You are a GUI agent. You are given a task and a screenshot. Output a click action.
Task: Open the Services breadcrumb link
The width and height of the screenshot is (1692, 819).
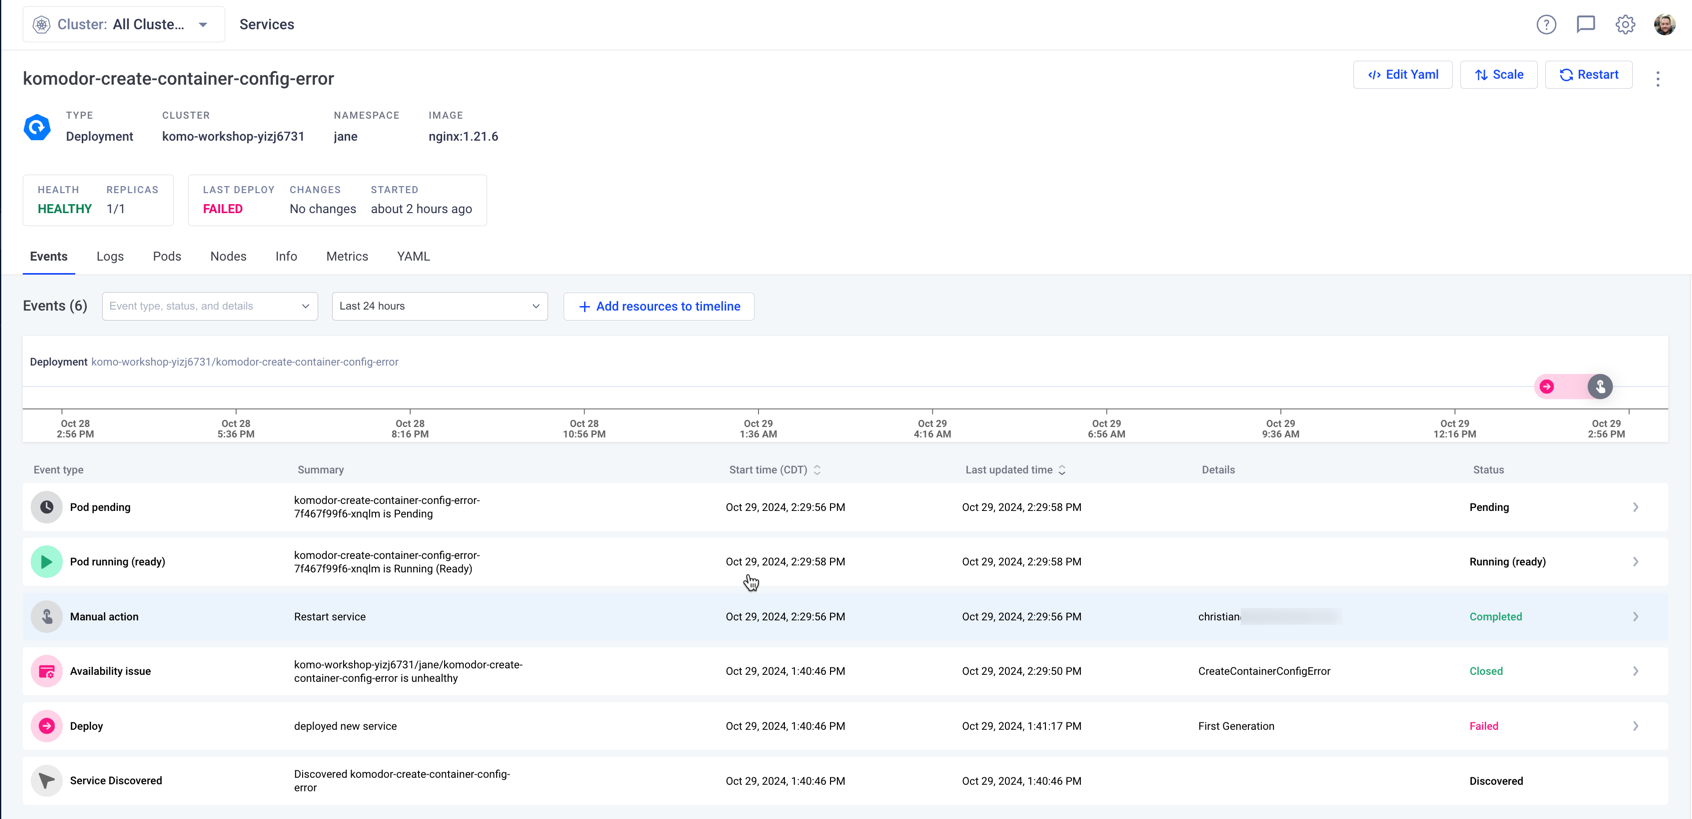(267, 25)
